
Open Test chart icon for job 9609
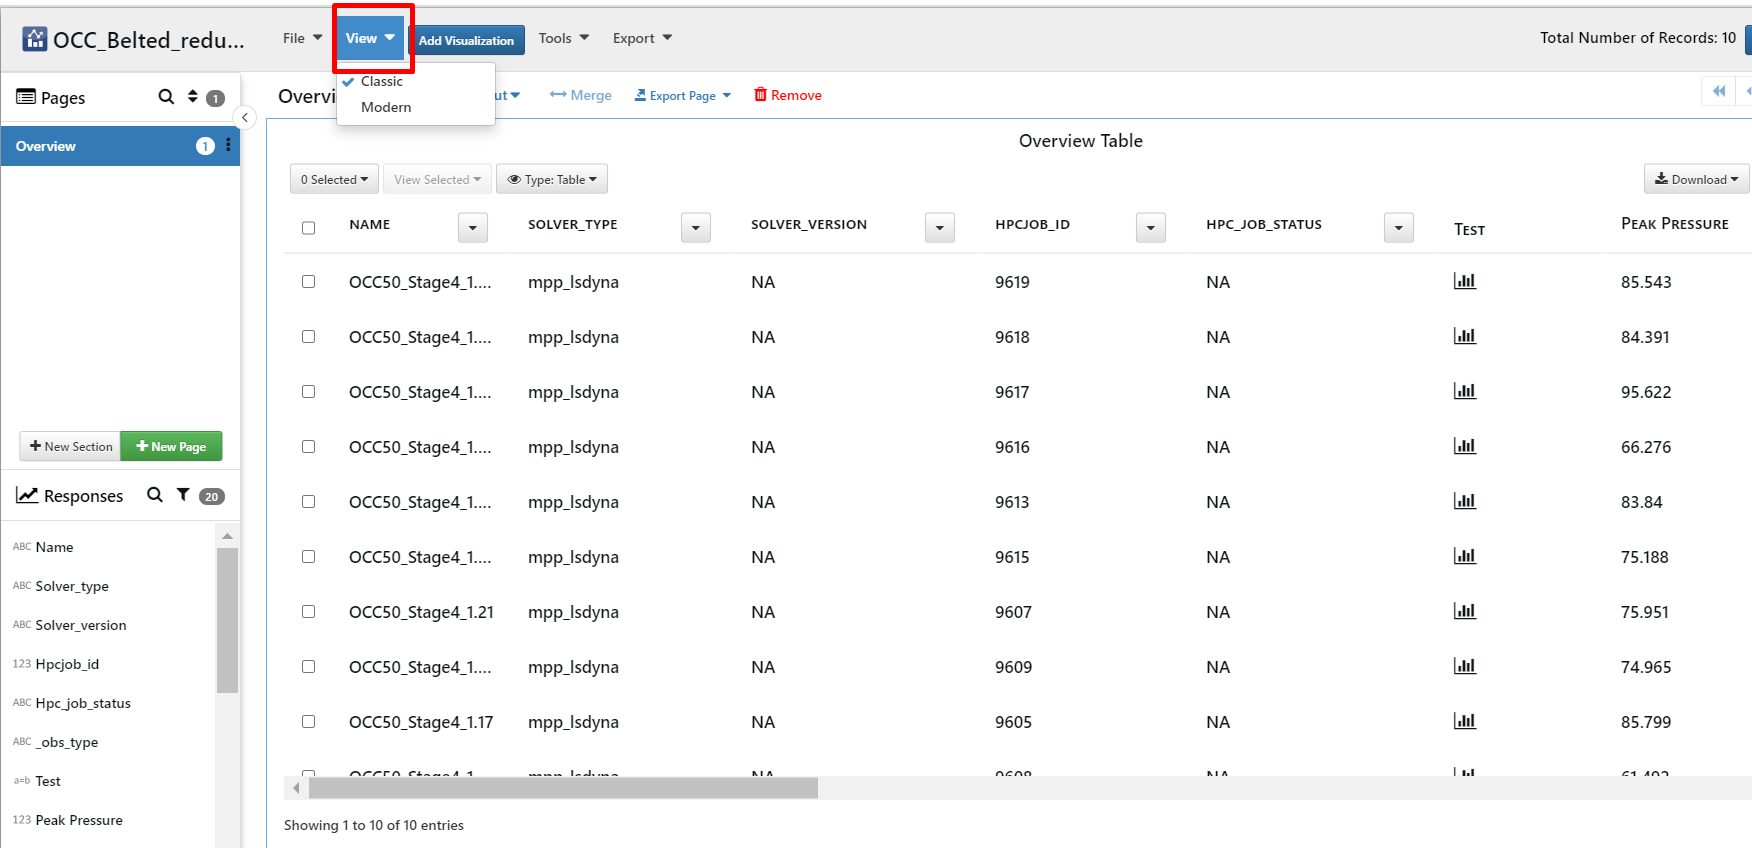tap(1465, 666)
